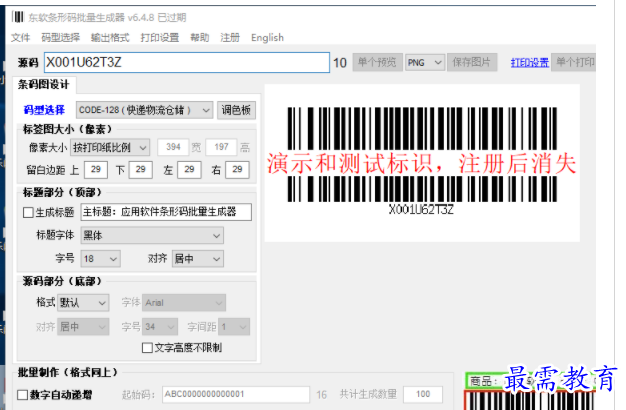
Task: Open the PNG format dropdown
Action: coord(424,63)
